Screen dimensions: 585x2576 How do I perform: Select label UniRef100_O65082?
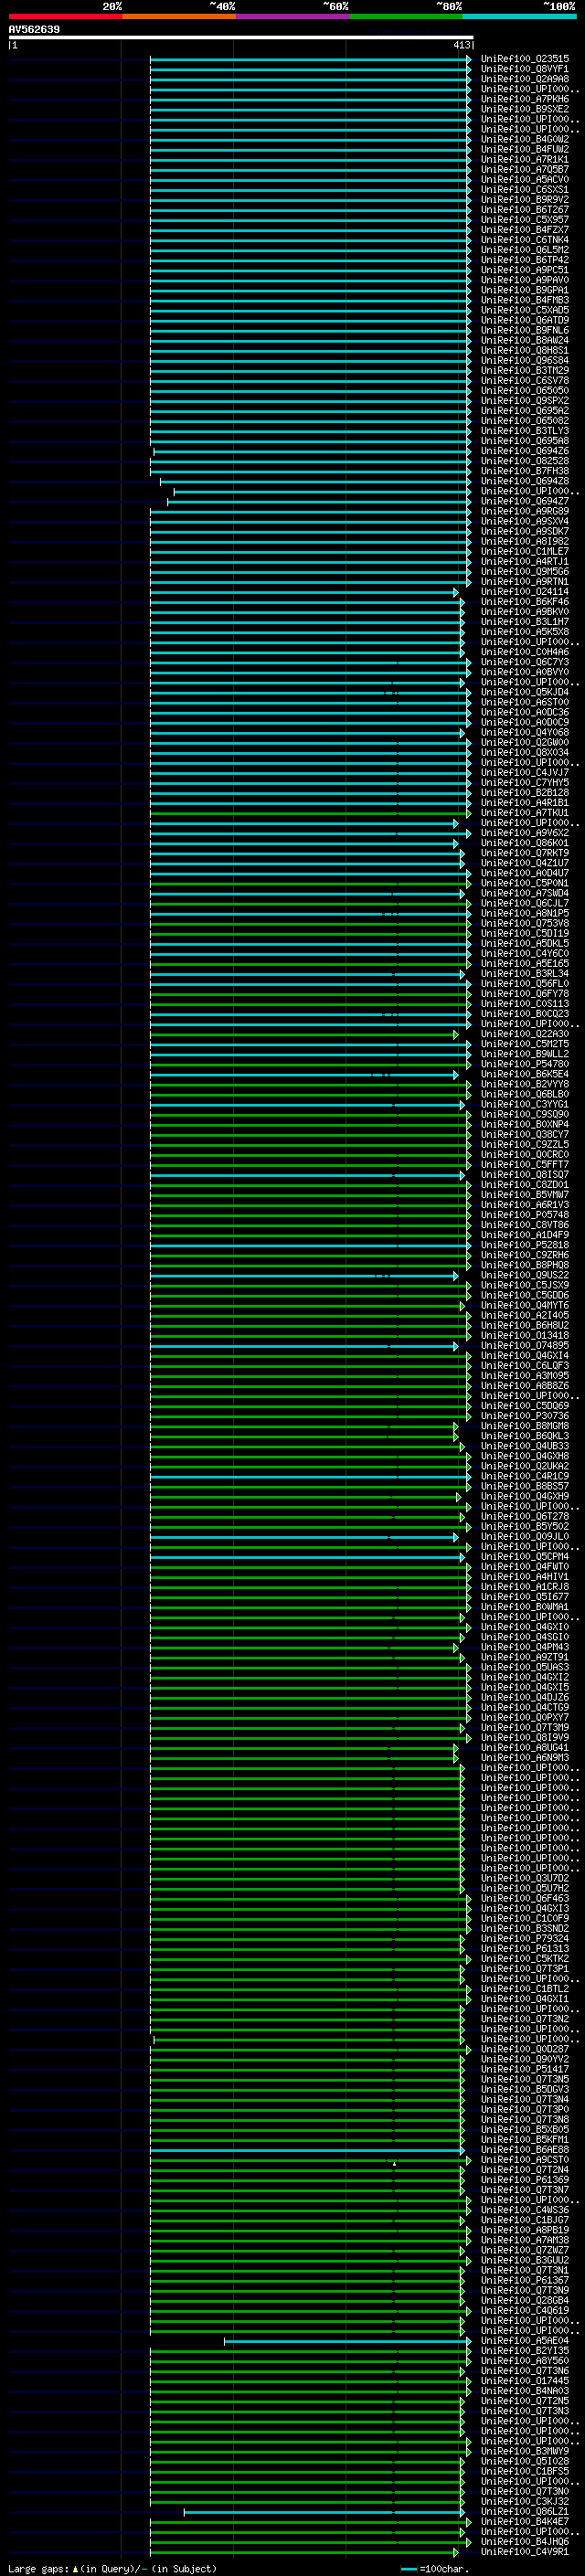coord(524,421)
